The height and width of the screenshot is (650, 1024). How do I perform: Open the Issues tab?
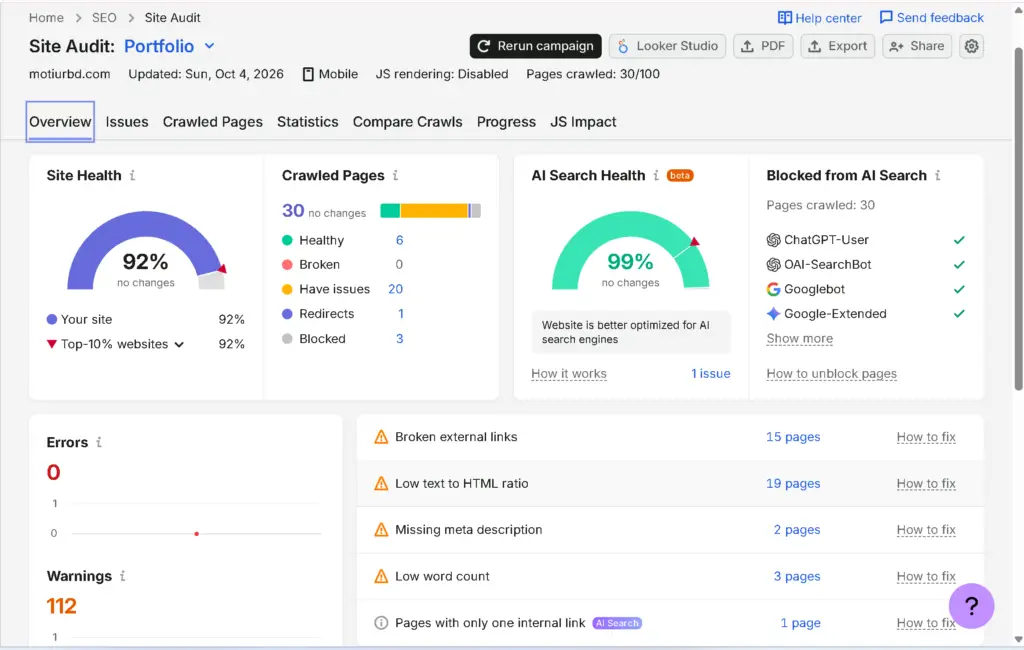(x=127, y=122)
